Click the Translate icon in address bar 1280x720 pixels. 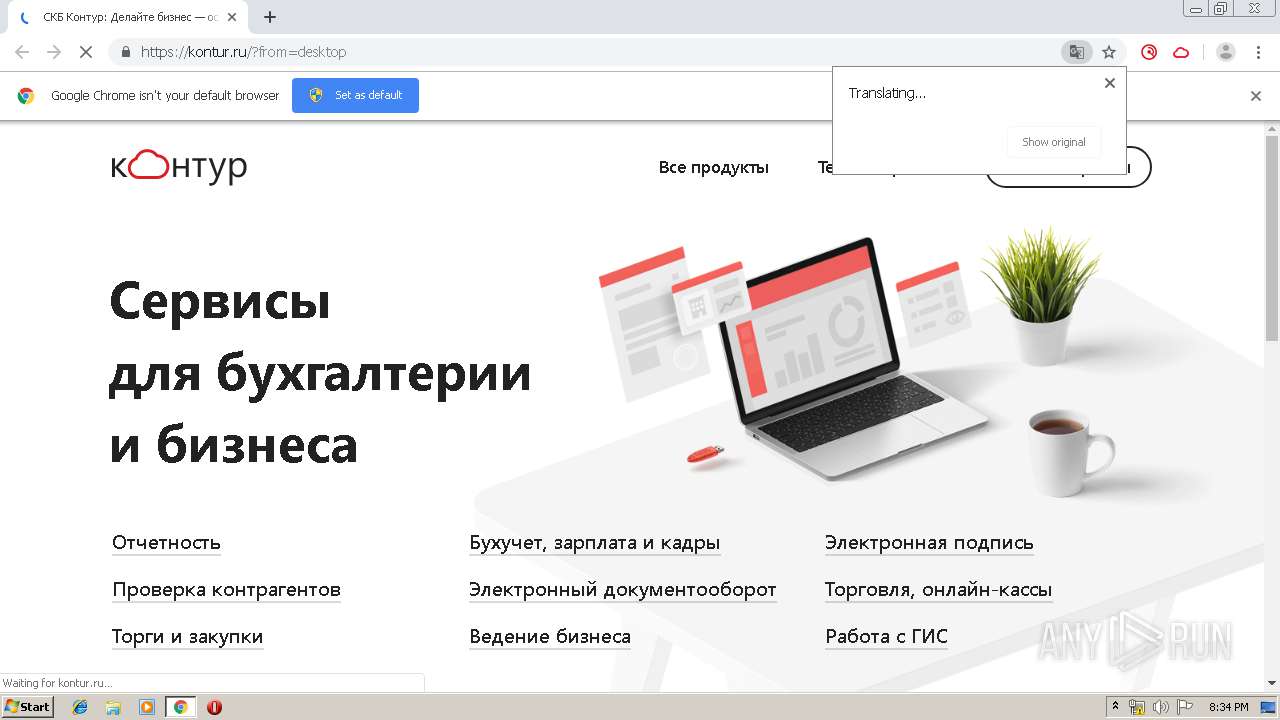[x=1076, y=52]
